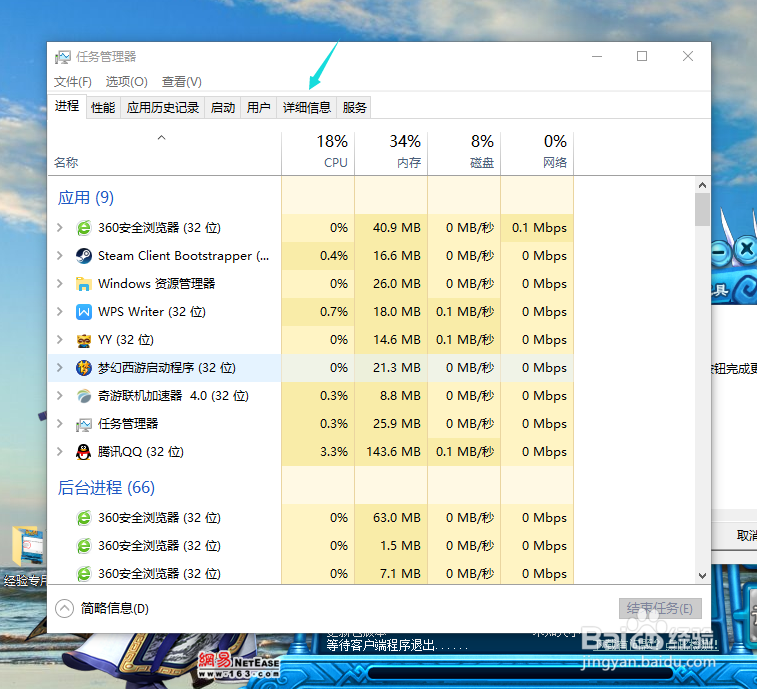Viewport: 757px width, 689px height.
Task: Open the 查看(V) menu
Action: tap(182, 82)
